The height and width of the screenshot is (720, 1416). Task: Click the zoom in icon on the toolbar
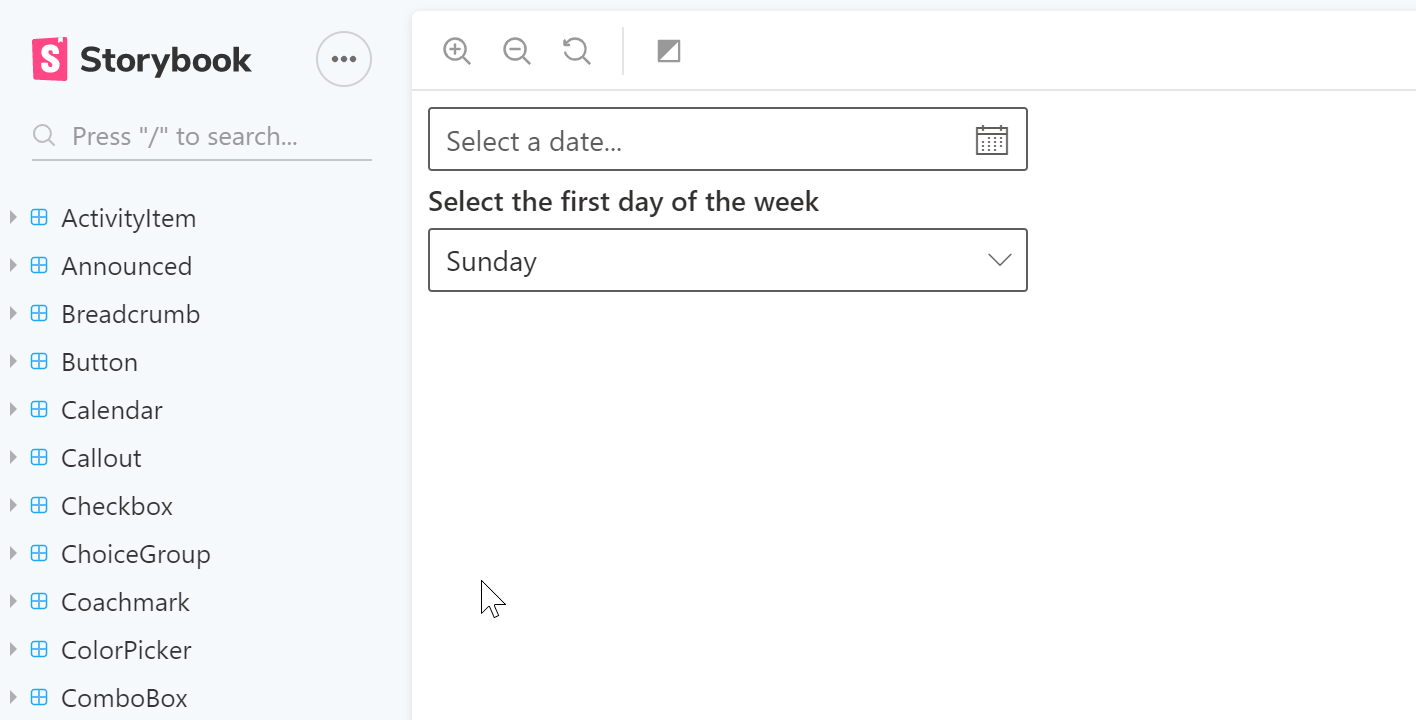pos(456,50)
